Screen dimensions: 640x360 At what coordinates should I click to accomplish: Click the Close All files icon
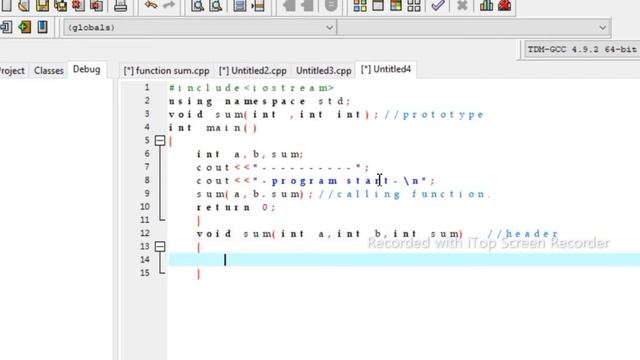pyautogui.click(x=96, y=5)
